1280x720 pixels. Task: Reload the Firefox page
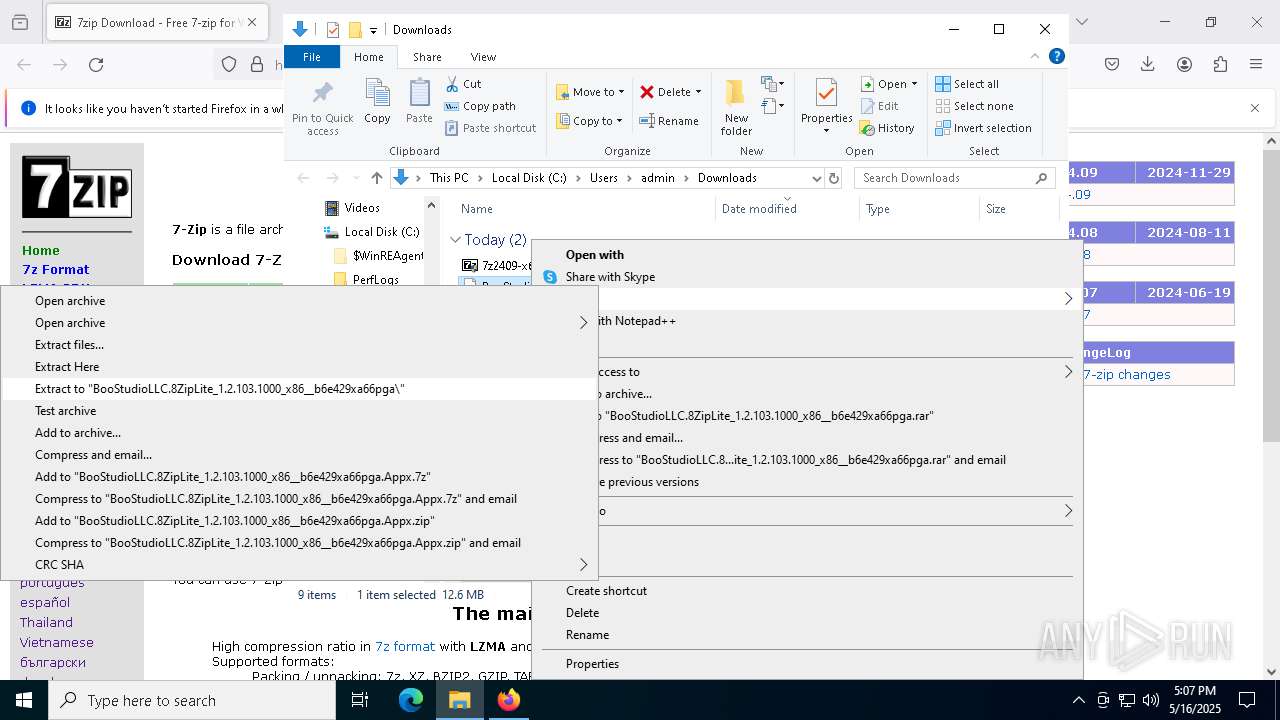[96, 65]
